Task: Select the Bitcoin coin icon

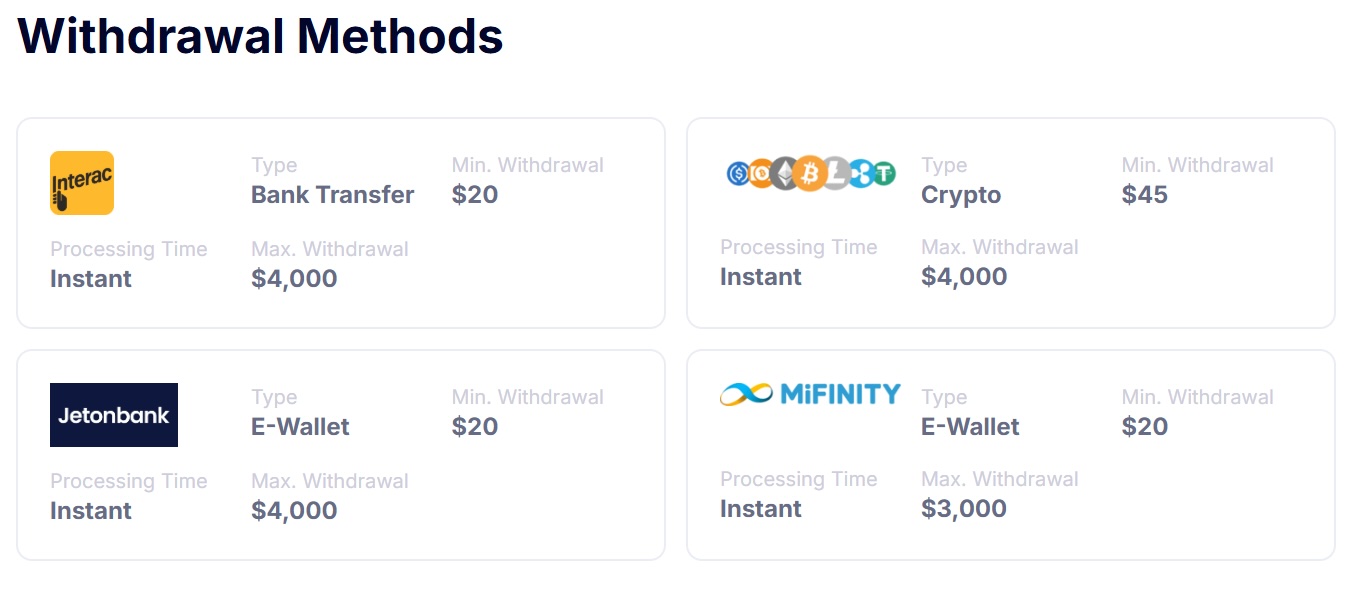Action: pos(810,173)
